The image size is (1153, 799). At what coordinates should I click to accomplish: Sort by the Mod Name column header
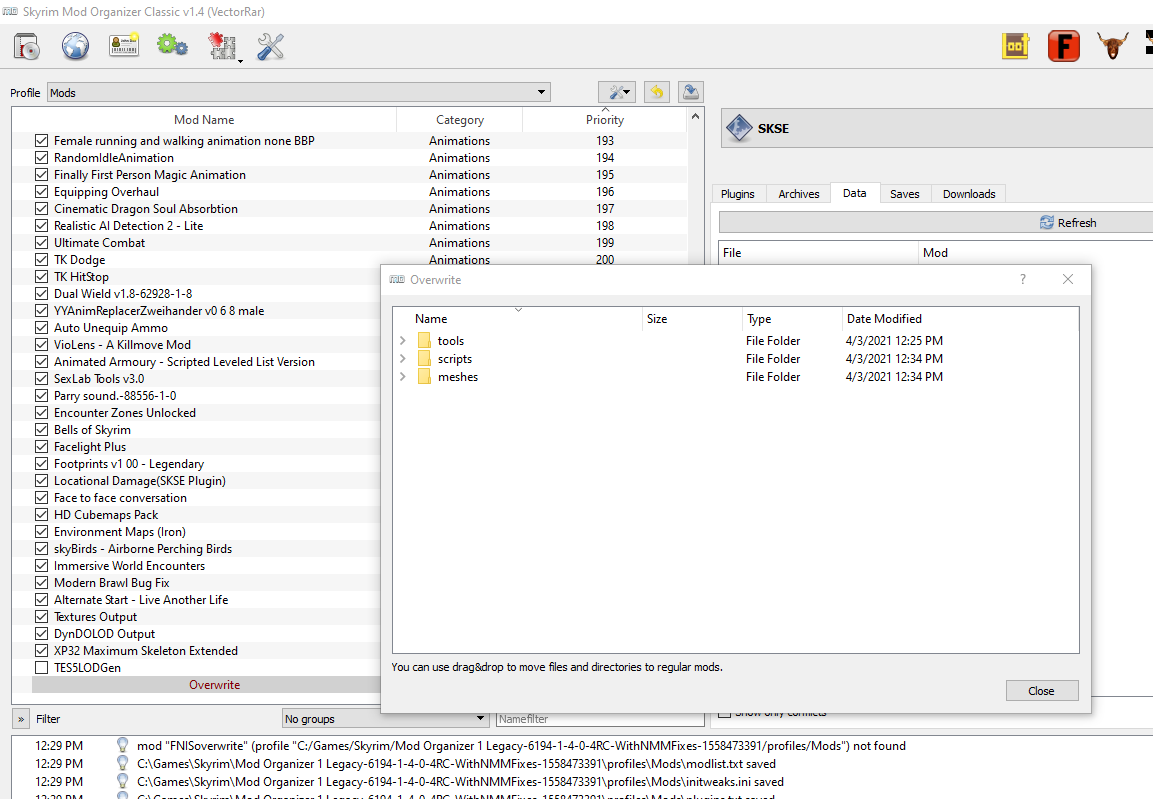click(204, 119)
